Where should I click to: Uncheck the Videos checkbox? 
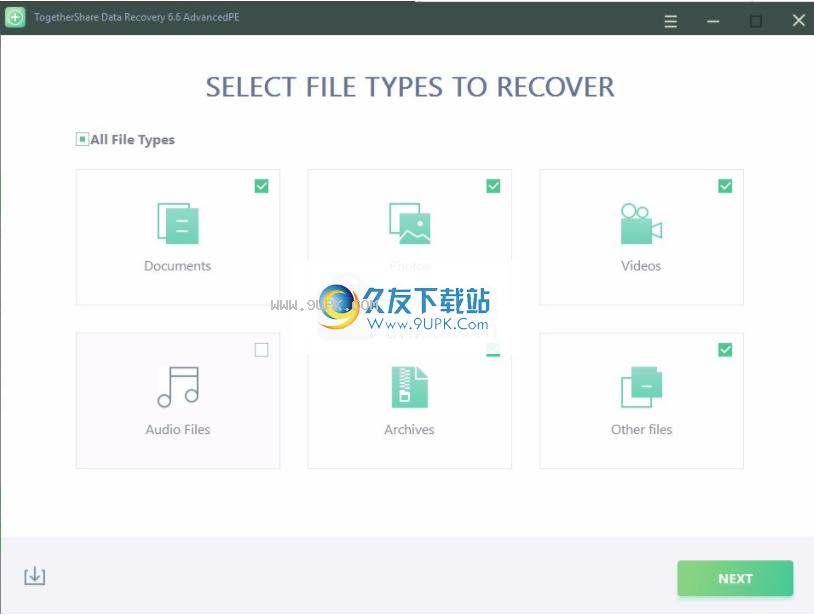(x=725, y=186)
